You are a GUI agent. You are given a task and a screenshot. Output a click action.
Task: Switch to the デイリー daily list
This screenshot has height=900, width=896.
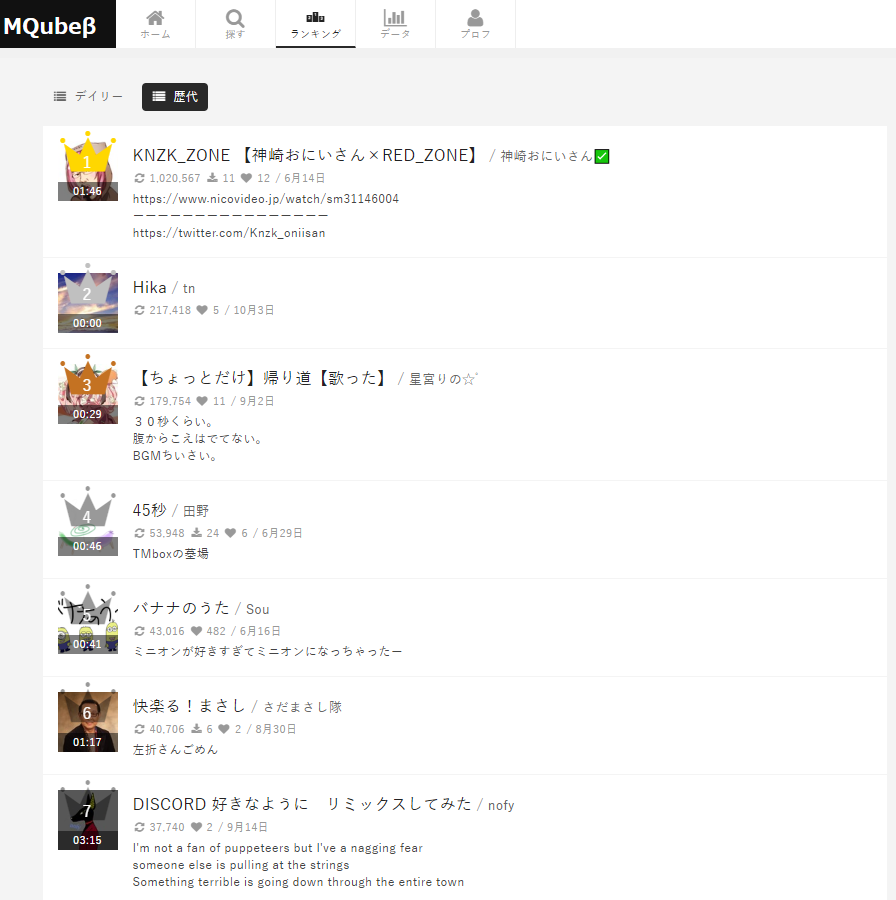pos(88,96)
